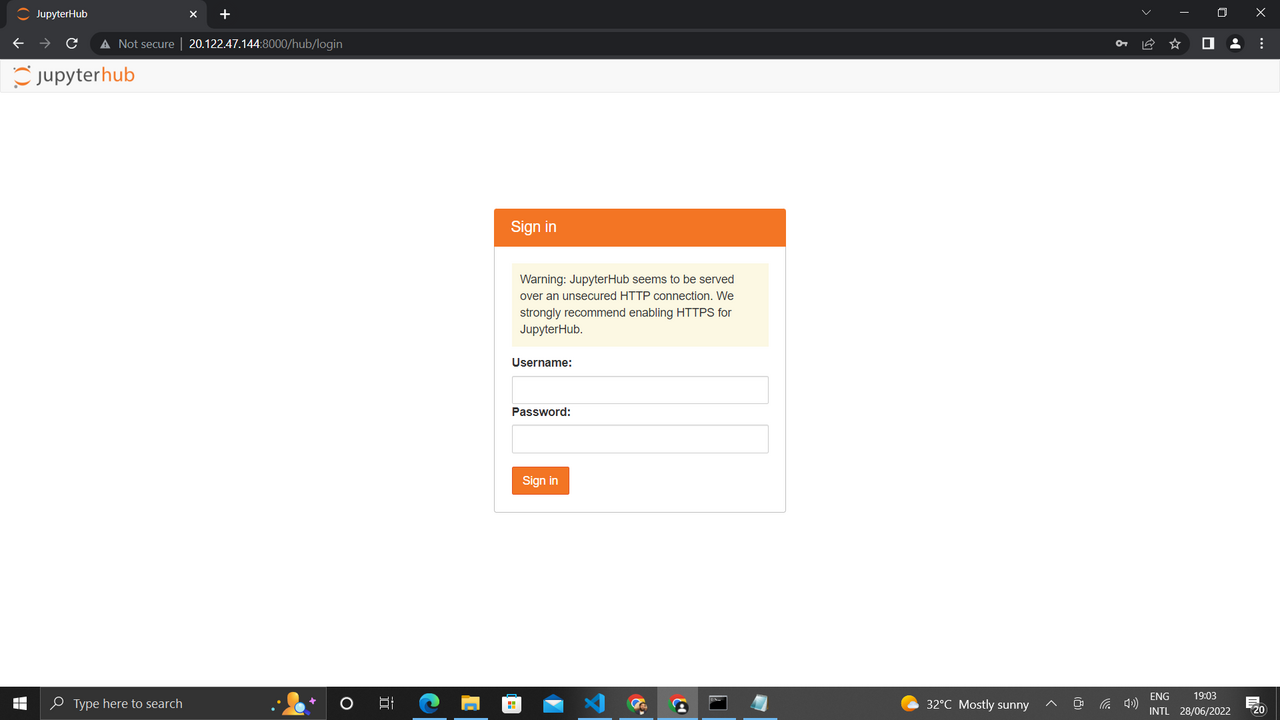Open Task View in taskbar
Image resolution: width=1280 pixels, height=720 pixels.
[x=387, y=704]
